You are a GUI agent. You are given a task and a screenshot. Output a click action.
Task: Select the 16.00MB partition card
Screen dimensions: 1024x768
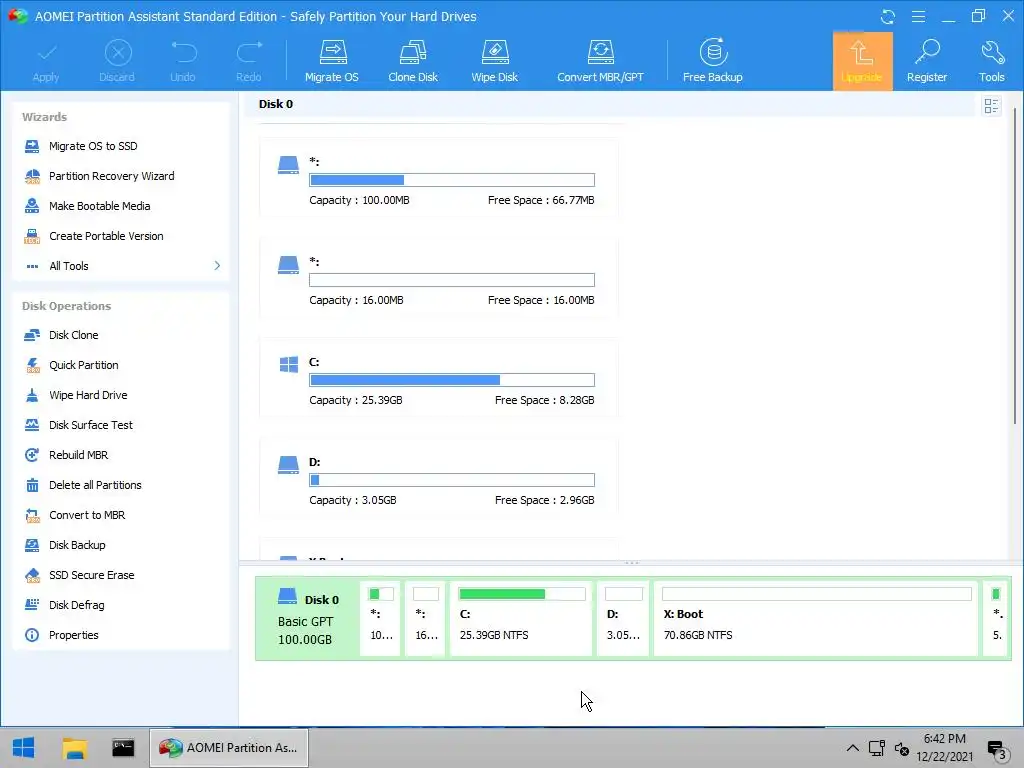[x=438, y=278]
